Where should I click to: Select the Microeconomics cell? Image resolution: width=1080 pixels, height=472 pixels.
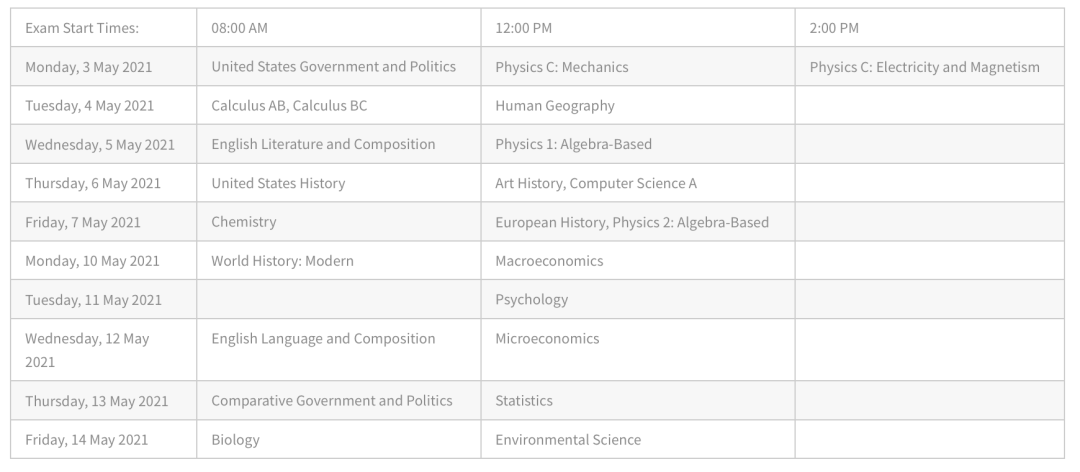point(638,349)
